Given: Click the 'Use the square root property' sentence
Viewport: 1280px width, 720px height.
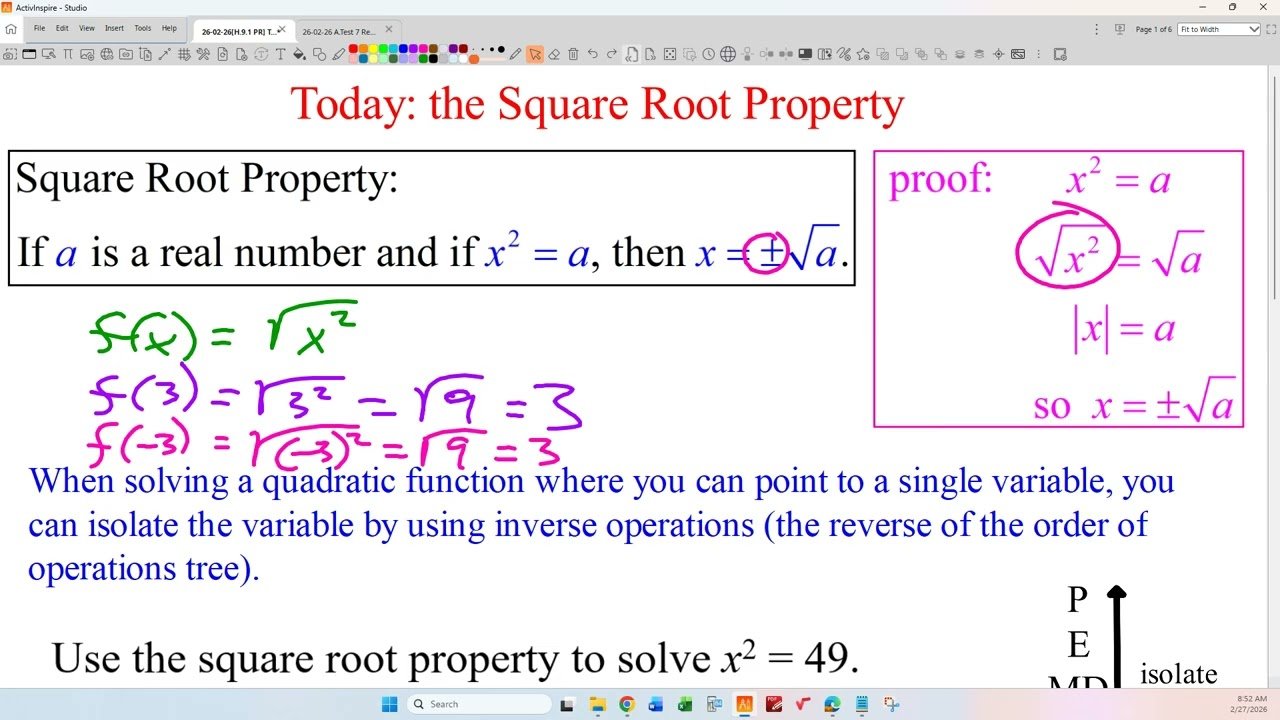Looking at the screenshot, I should (x=455, y=658).
